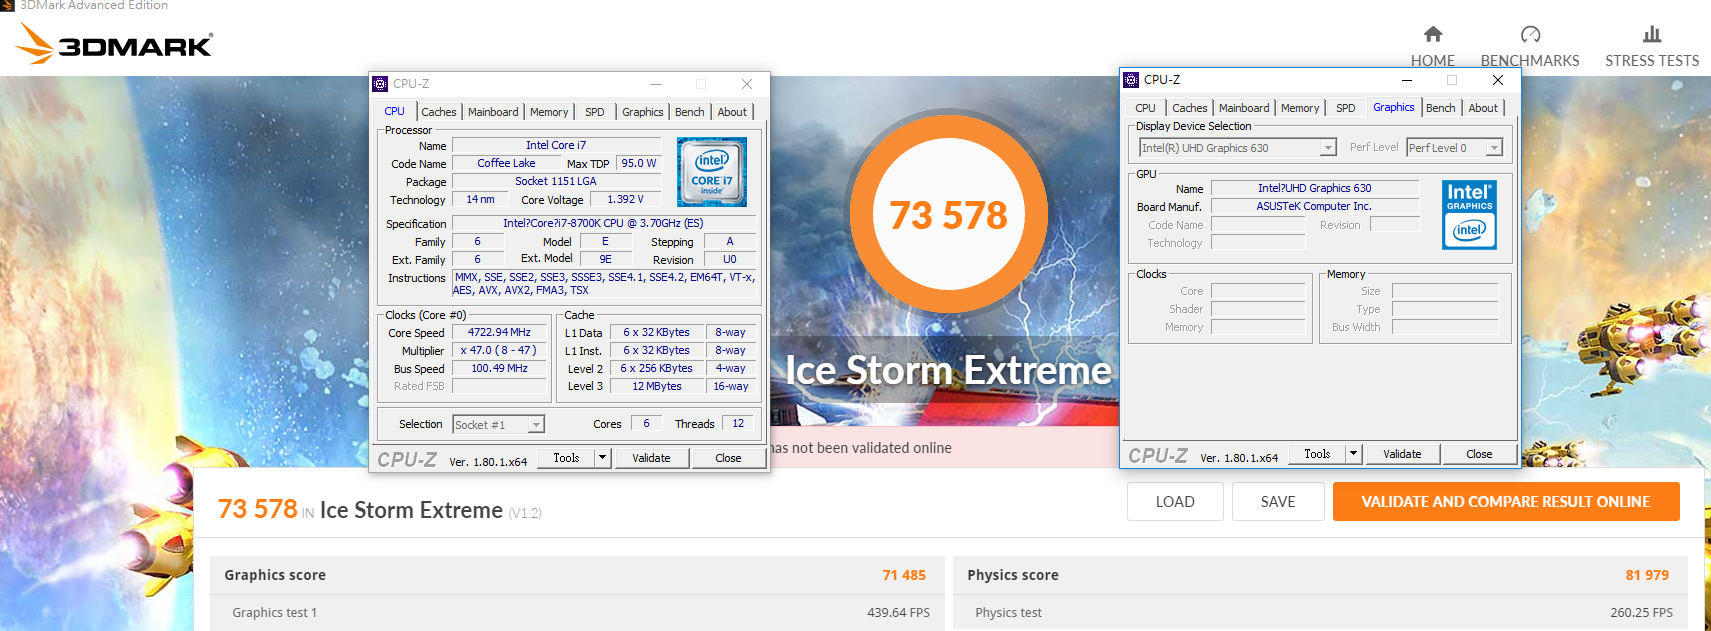Open Bench tab in left CPU-Z
The width and height of the screenshot is (1711, 631).
690,112
